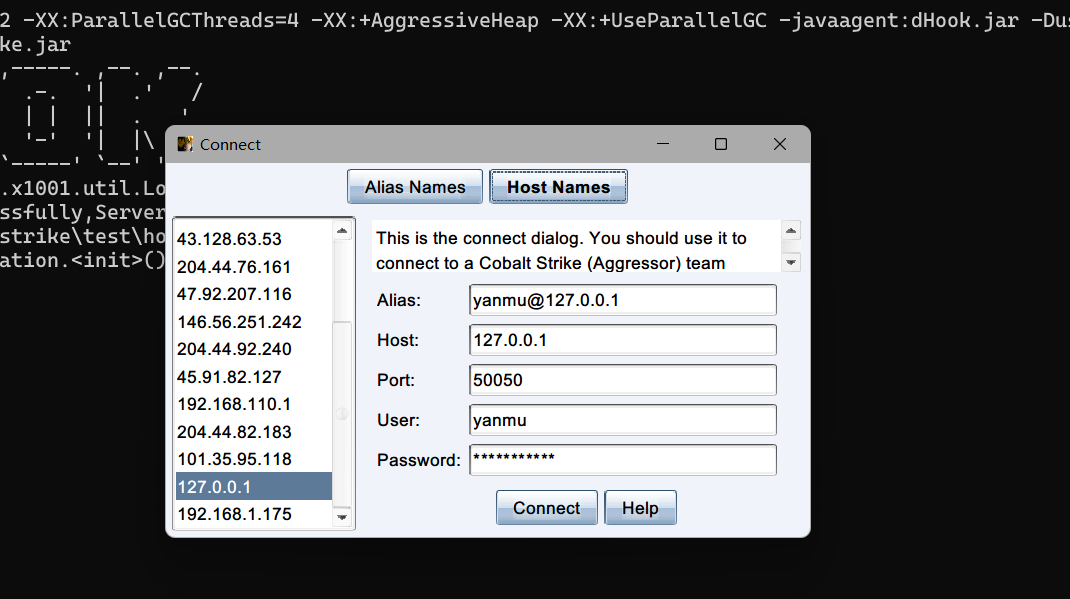This screenshot has height=599, width=1070.
Task: Focus the User input field
Action: [x=622, y=420]
